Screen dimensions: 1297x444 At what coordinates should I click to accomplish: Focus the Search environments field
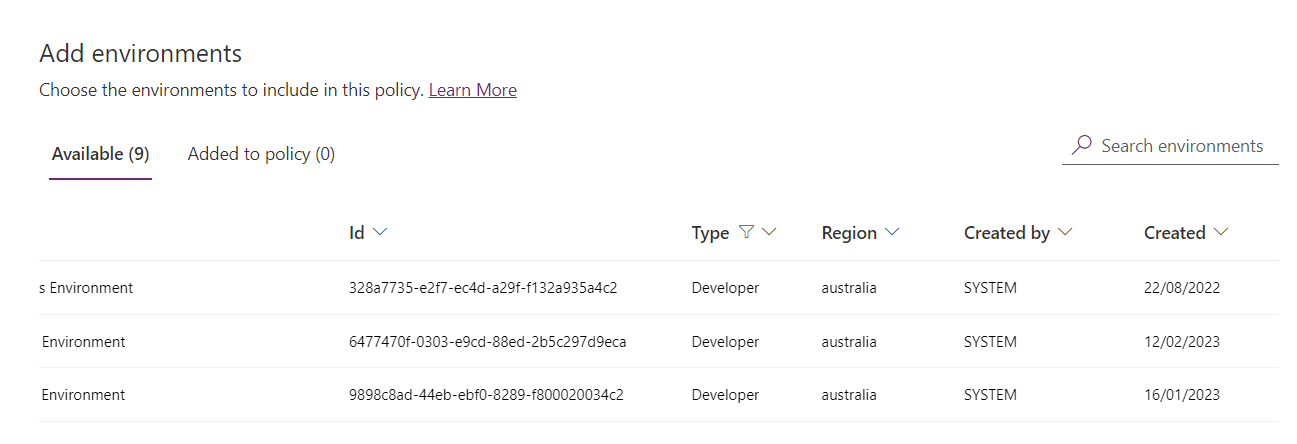[1182, 146]
